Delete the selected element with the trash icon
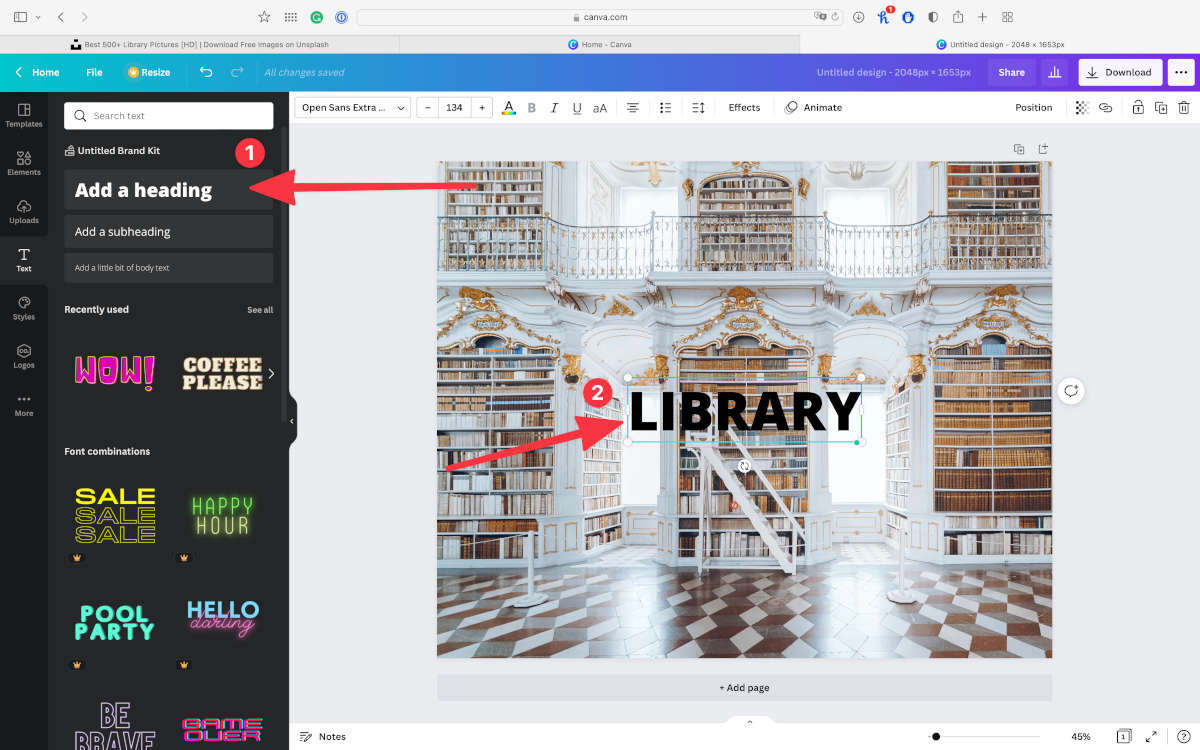Viewport: 1200px width, 750px height. coord(1184,107)
